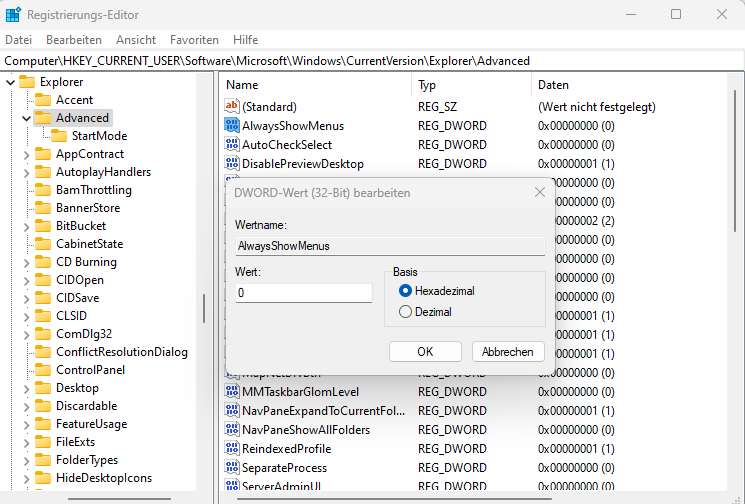Click the Typ column header
The width and height of the screenshot is (745, 504).
pyautogui.click(x=471, y=85)
